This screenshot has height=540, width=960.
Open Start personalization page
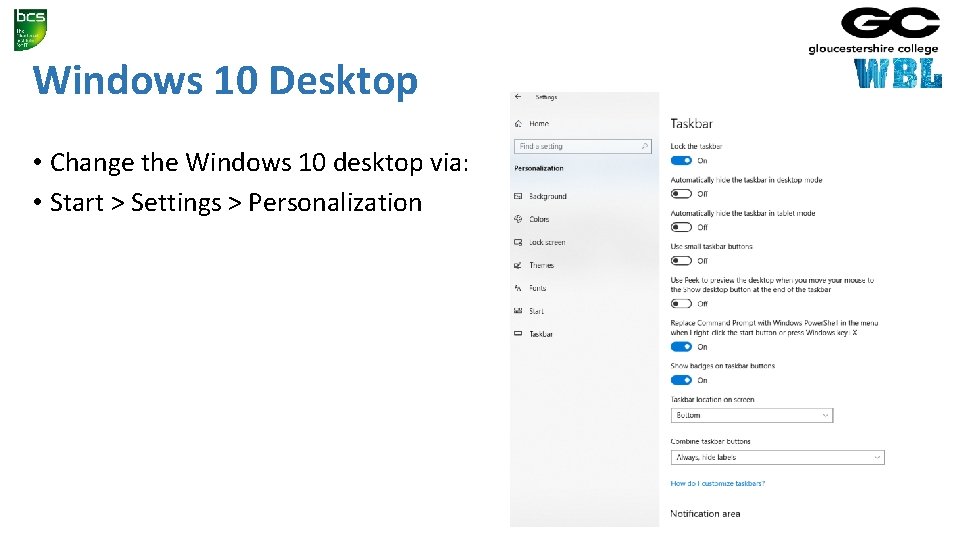click(x=536, y=311)
